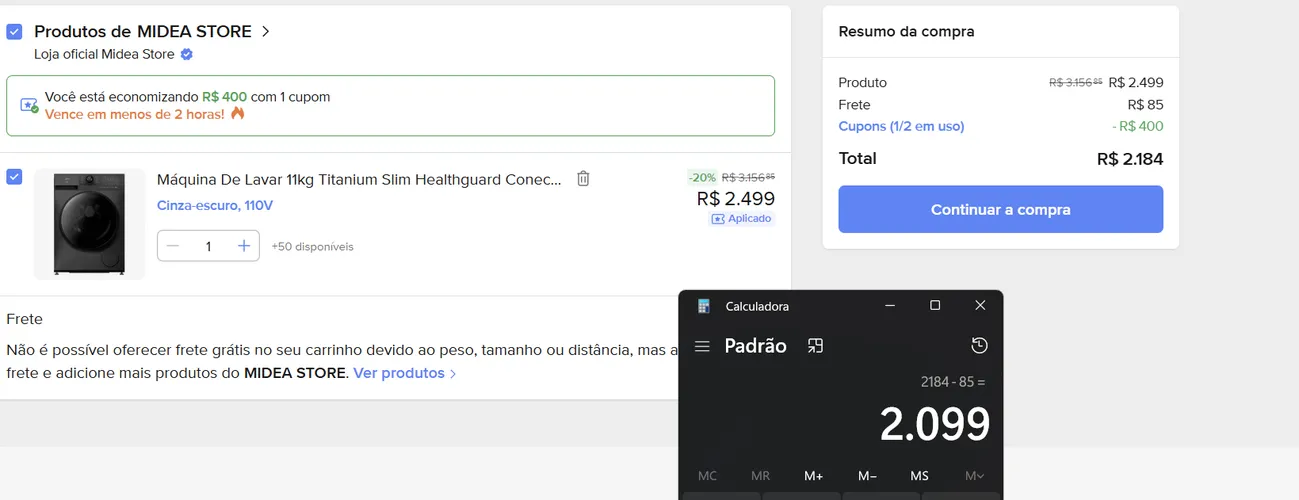Viewport: 1299px width, 500px height.
Task: Delete the washing machine with trash icon
Action: click(x=583, y=179)
